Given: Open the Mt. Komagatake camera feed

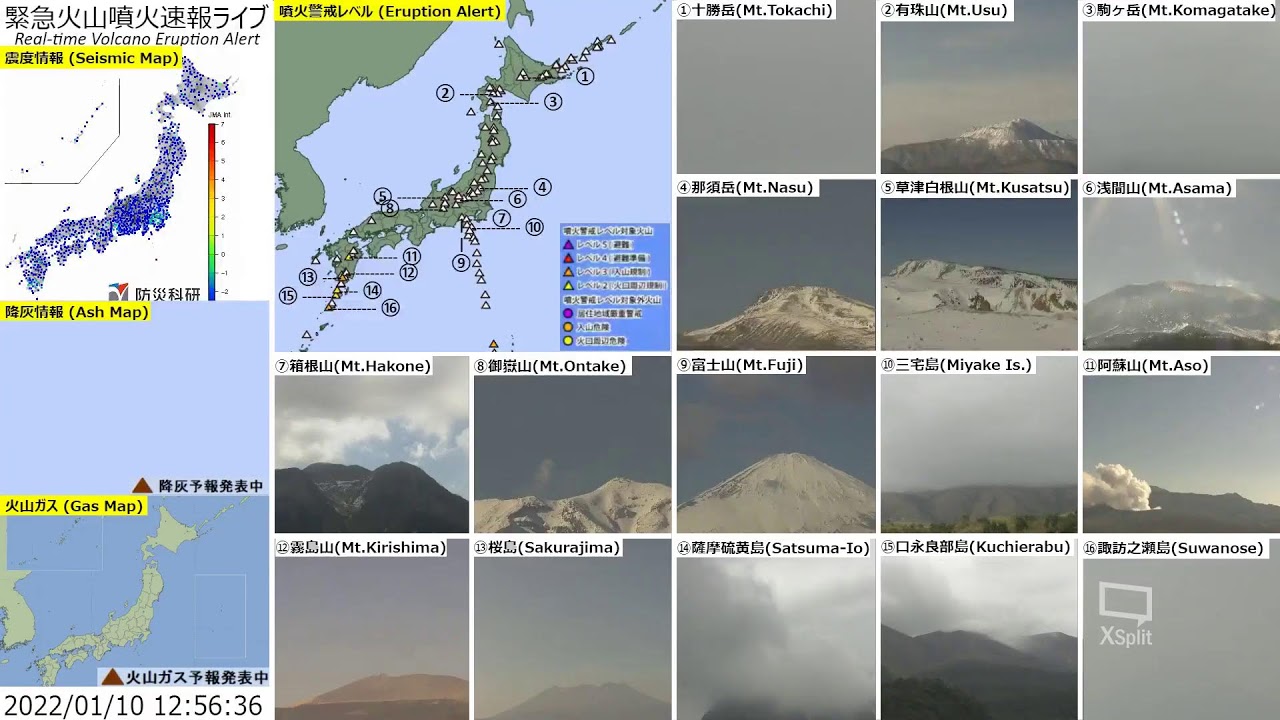Looking at the screenshot, I should [x=1181, y=88].
